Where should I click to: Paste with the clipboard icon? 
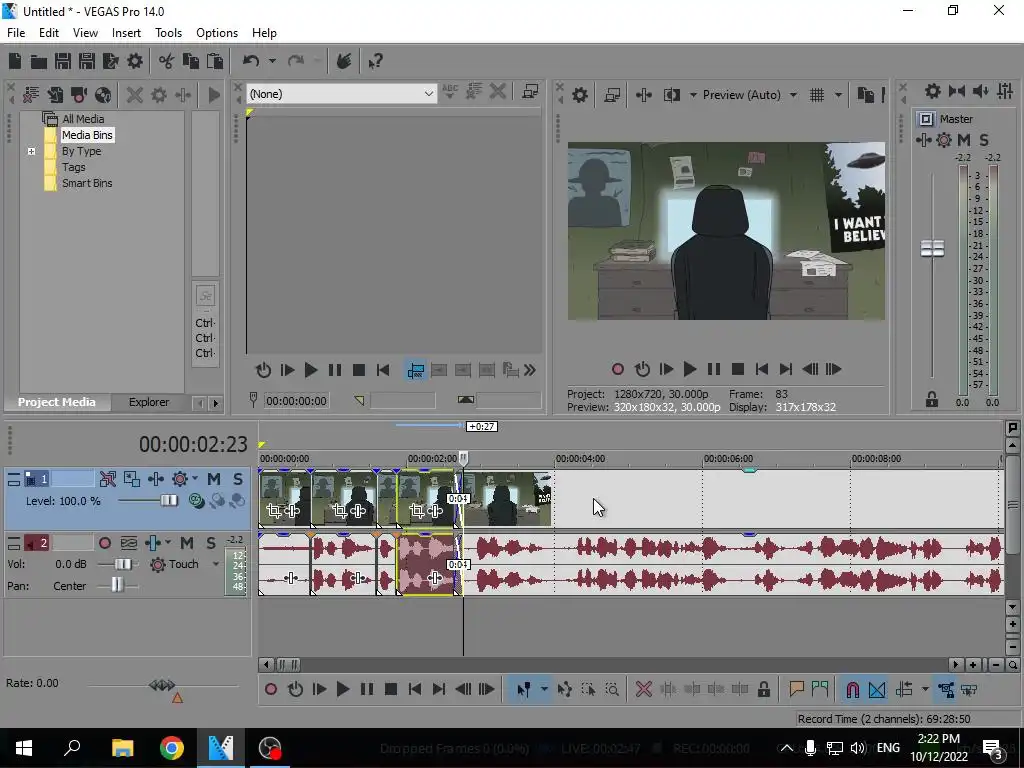click(215, 61)
